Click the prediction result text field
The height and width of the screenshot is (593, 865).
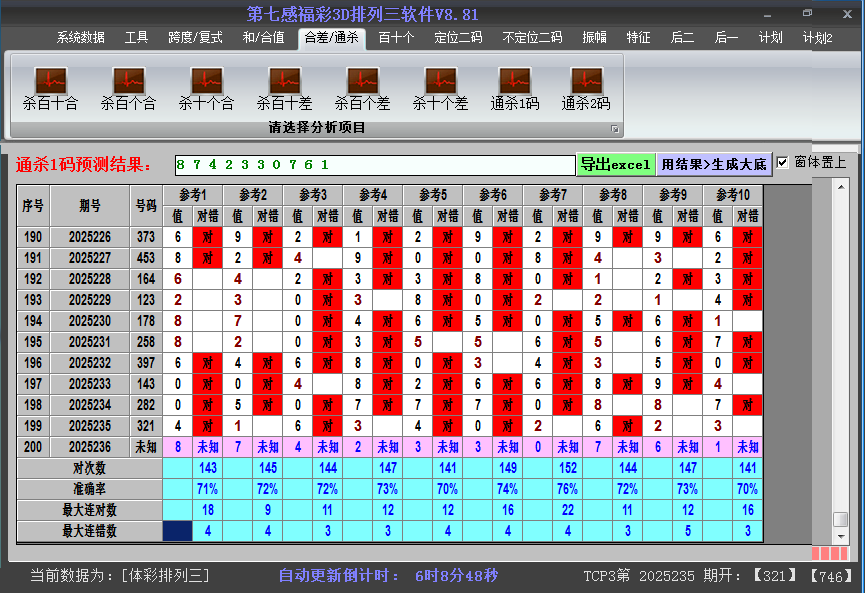tap(373, 164)
